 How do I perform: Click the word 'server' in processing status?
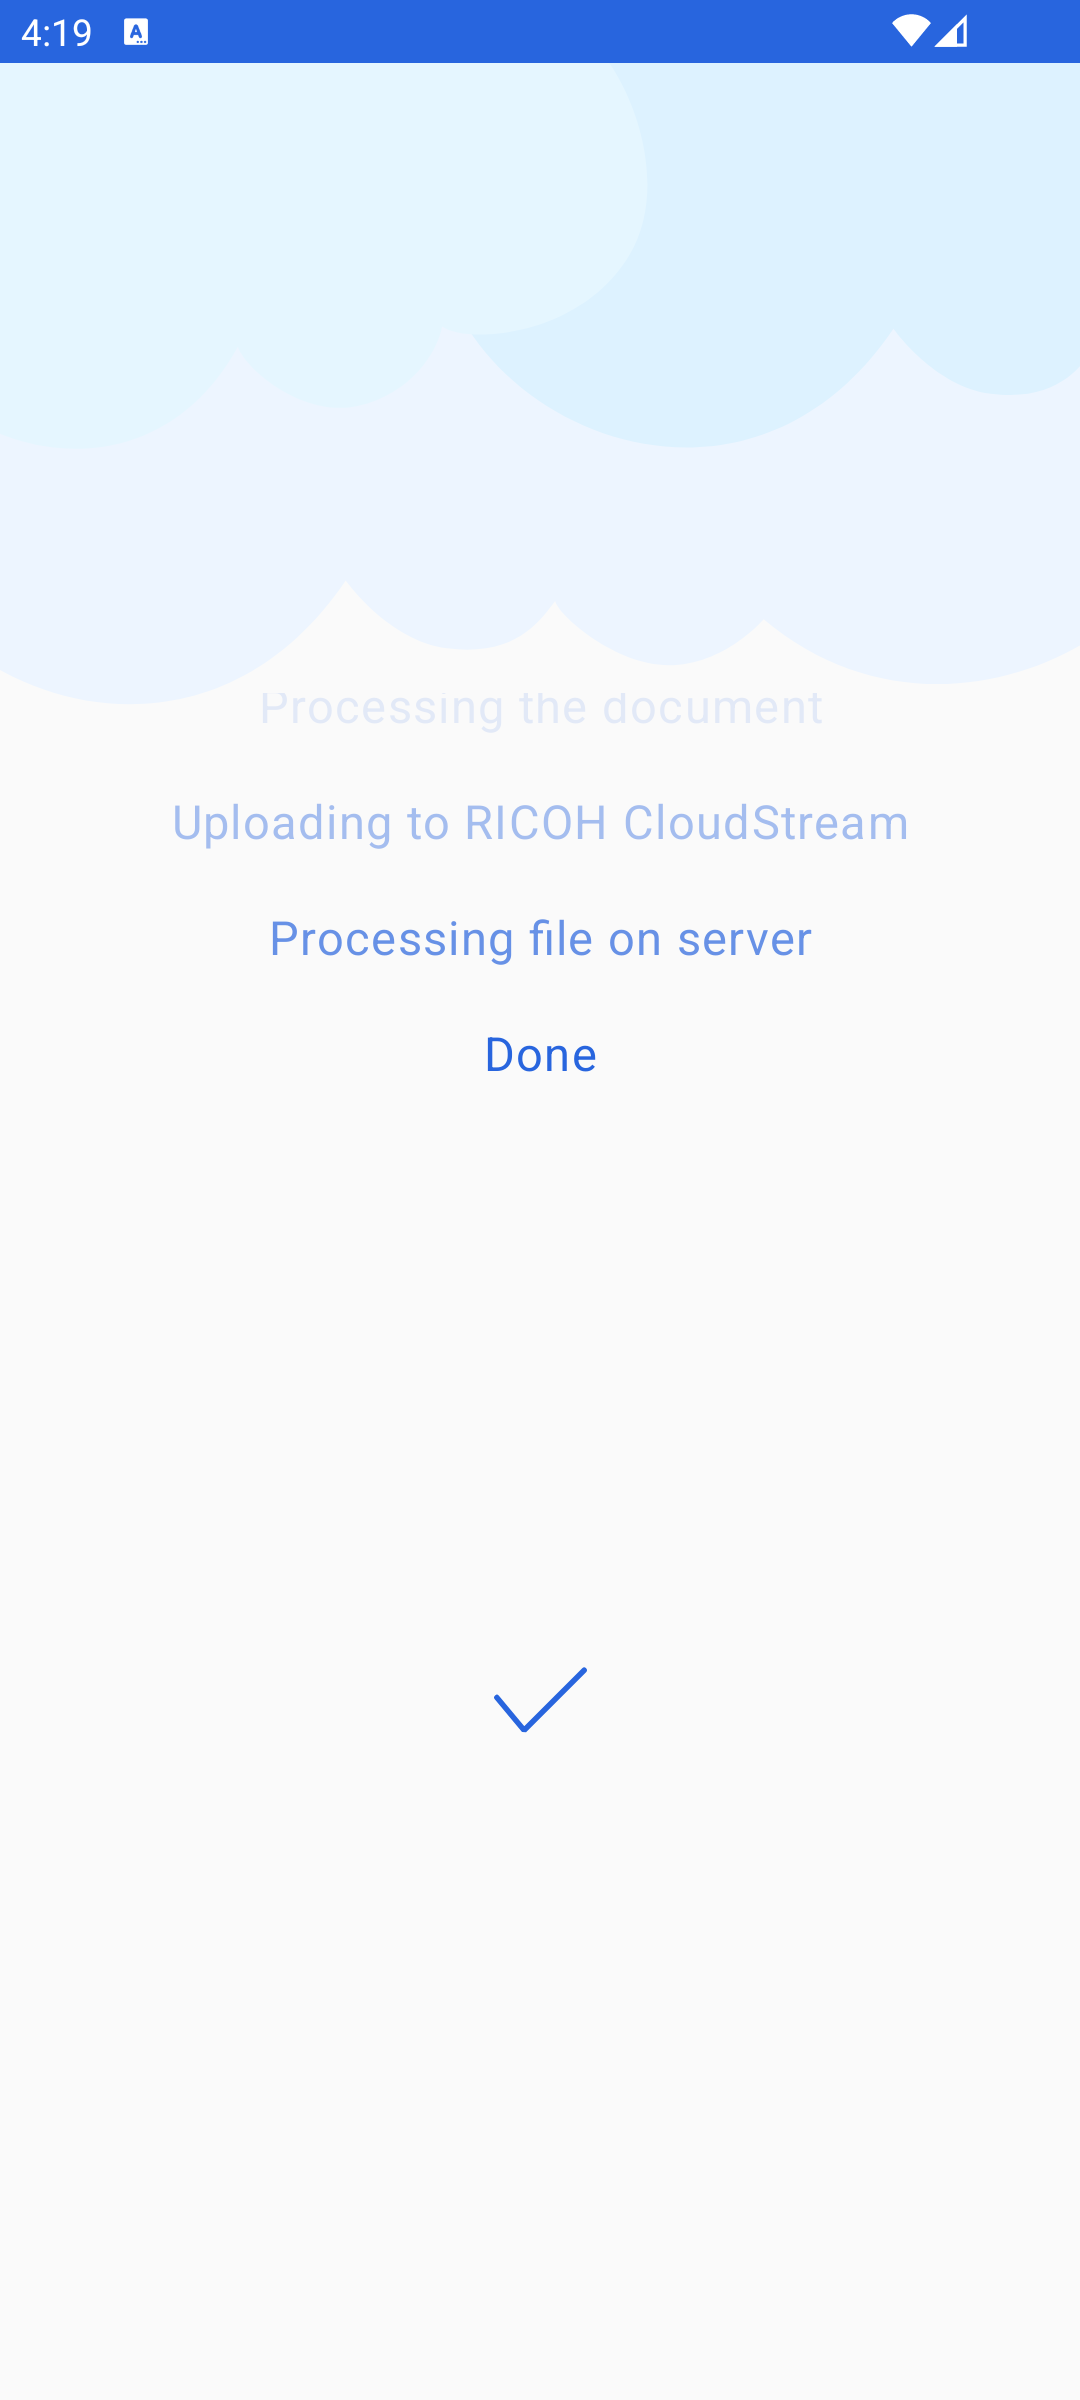(744, 940)
